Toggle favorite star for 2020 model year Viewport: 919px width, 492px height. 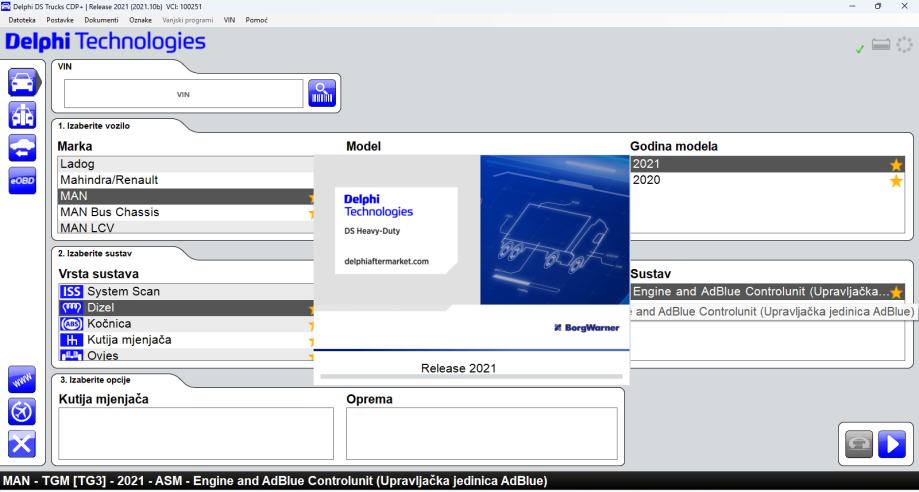pos(896,180)
